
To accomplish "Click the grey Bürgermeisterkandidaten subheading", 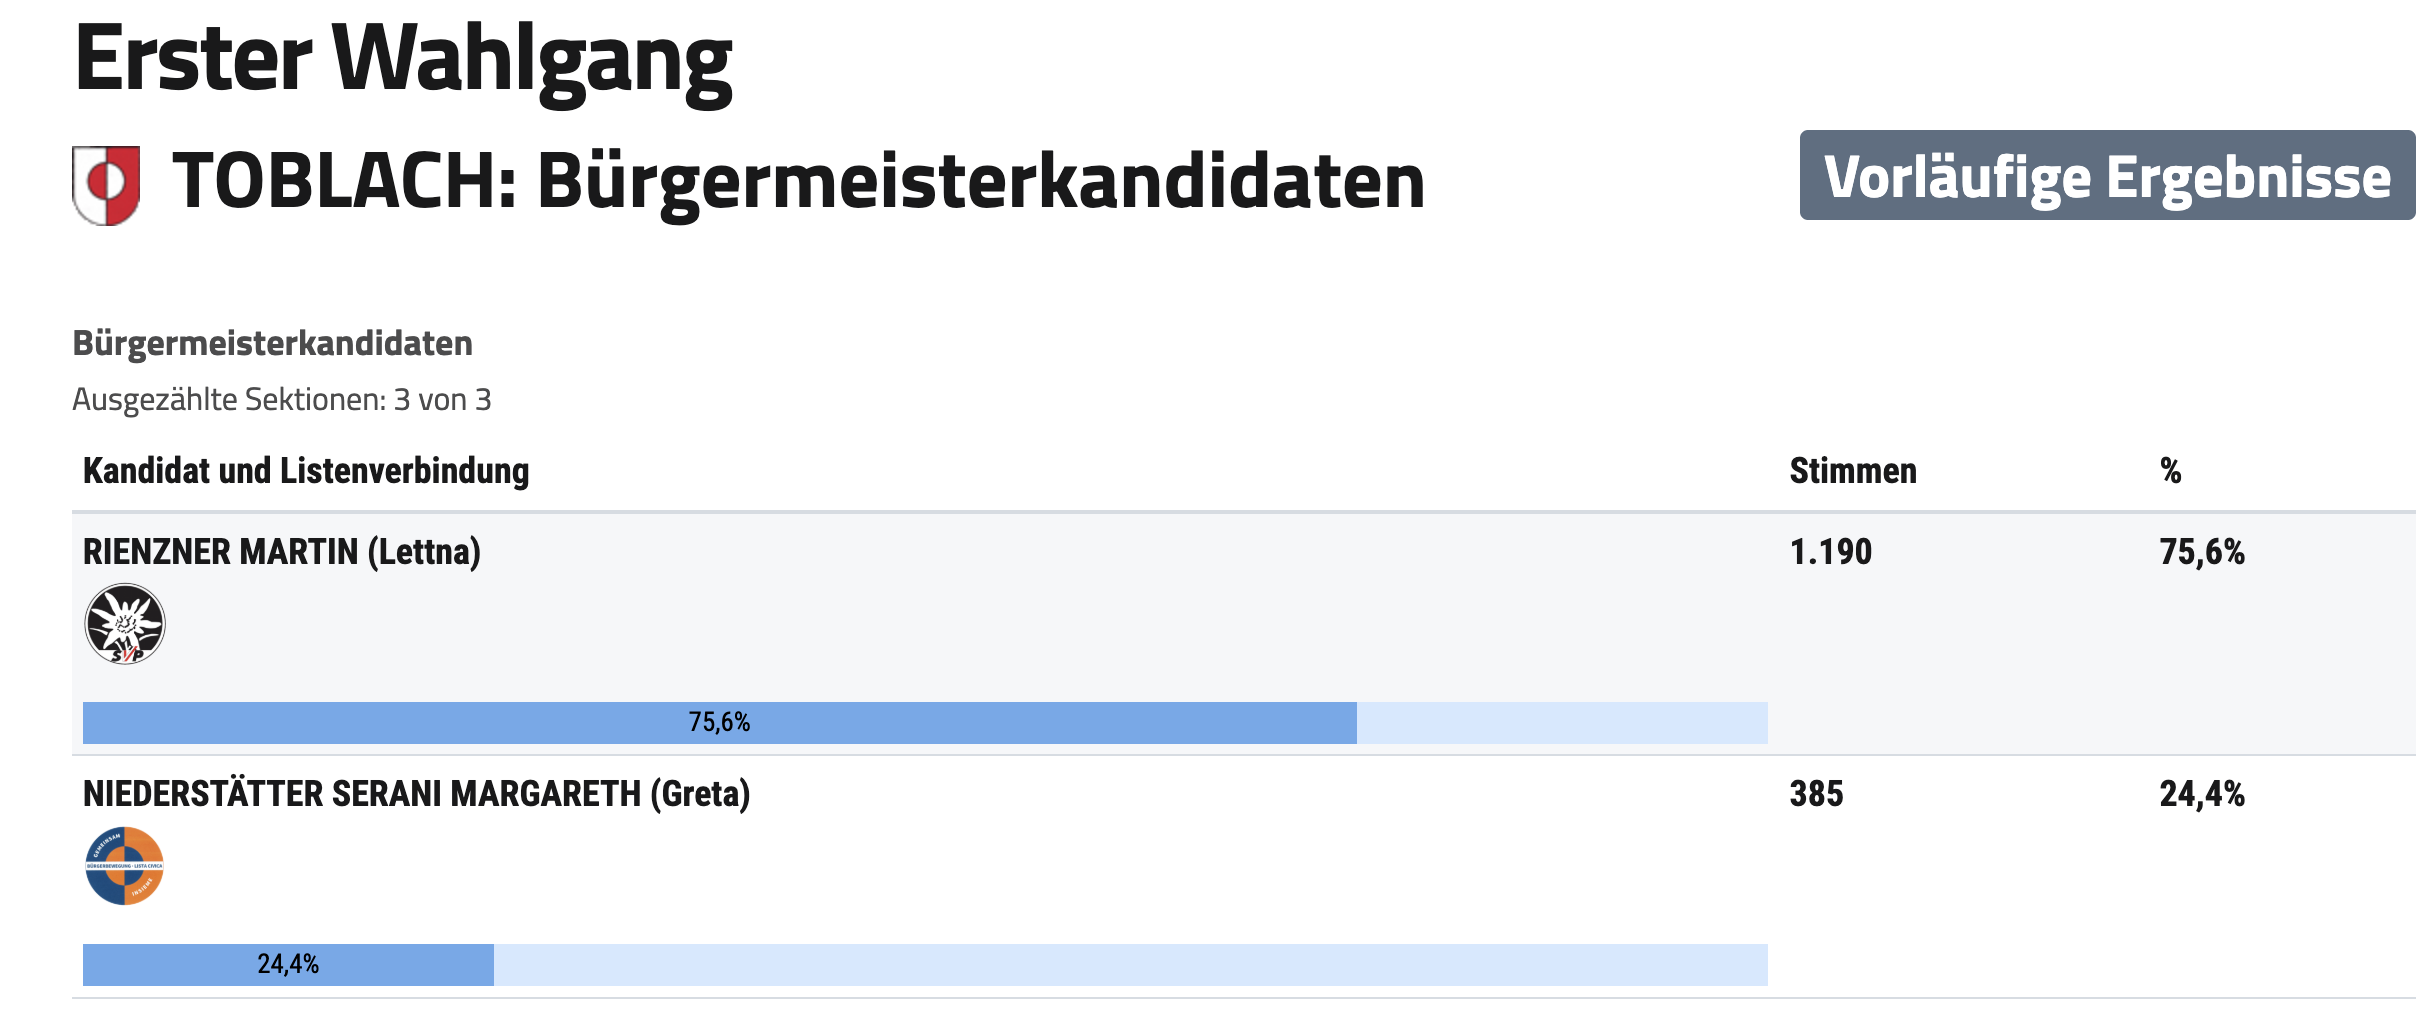I will [272, 343].
